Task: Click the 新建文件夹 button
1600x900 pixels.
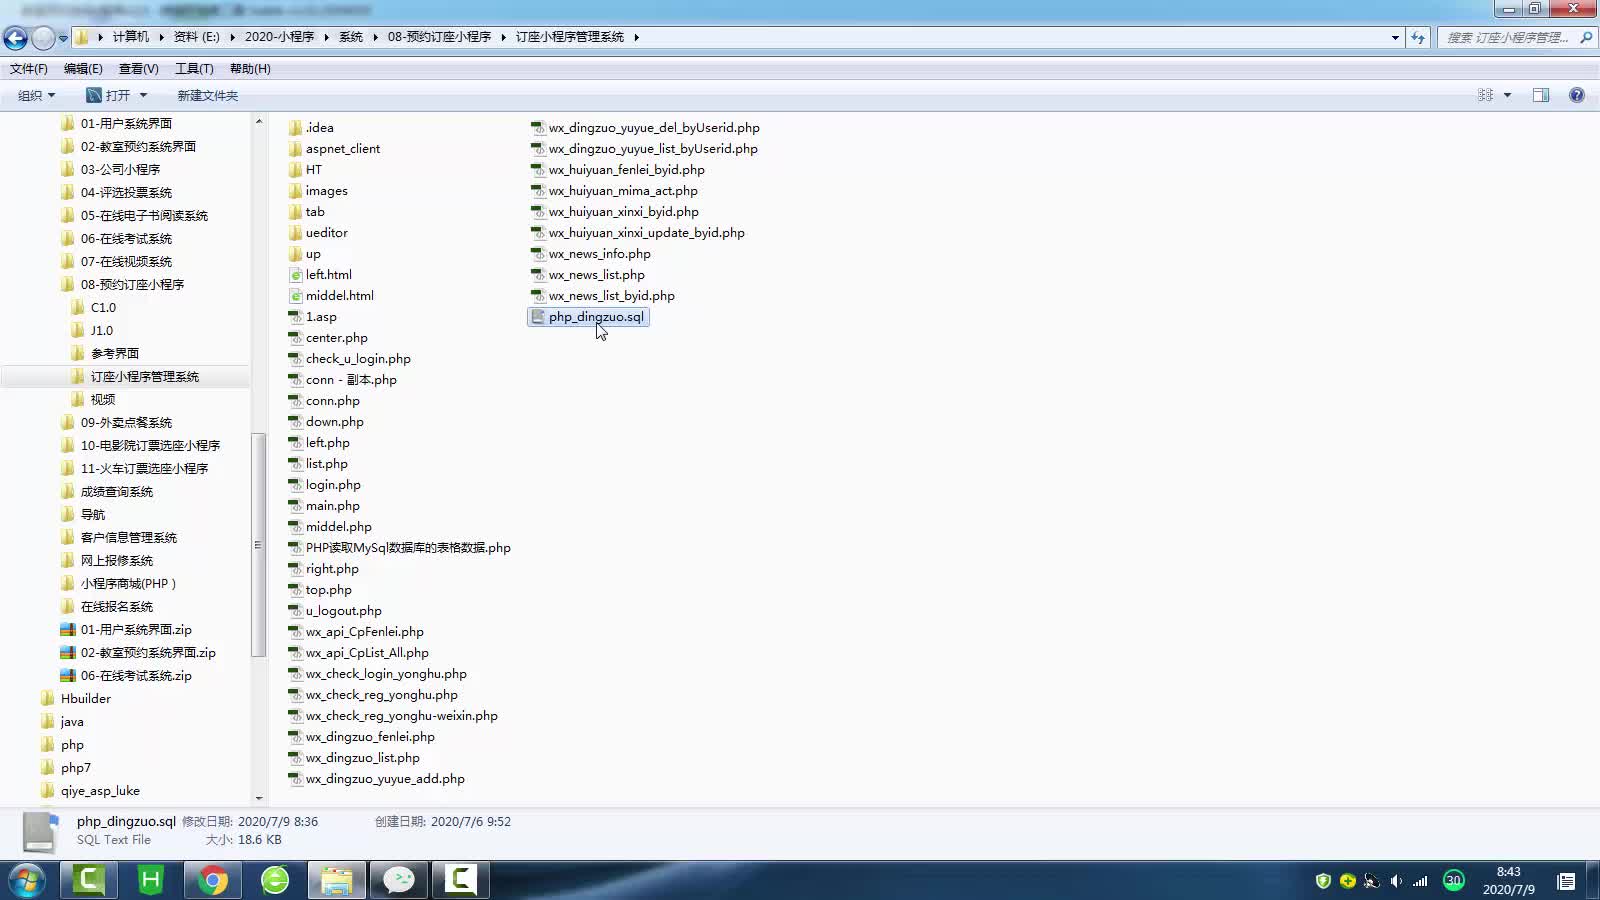Action: [x=207, y=95]
